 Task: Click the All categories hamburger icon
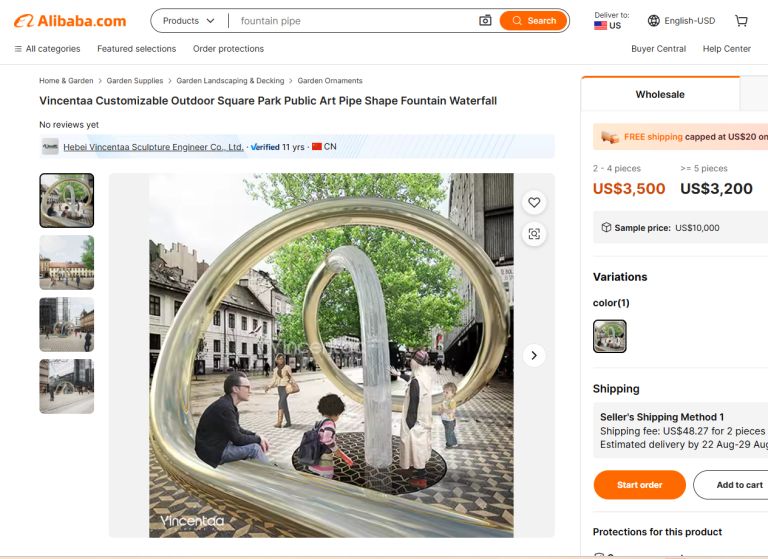coord(18,49)
